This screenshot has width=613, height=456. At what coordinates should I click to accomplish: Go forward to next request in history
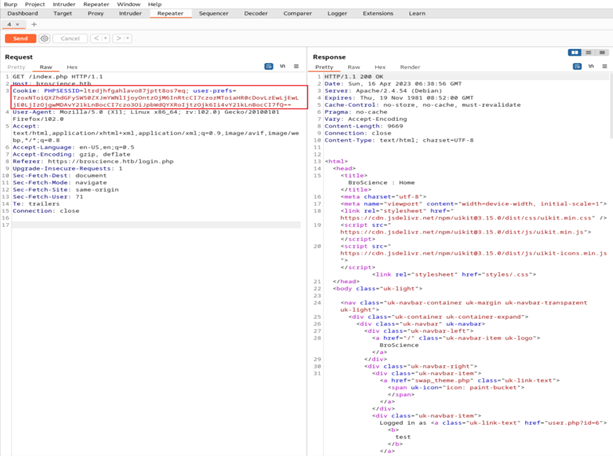(x=118, y=38)
